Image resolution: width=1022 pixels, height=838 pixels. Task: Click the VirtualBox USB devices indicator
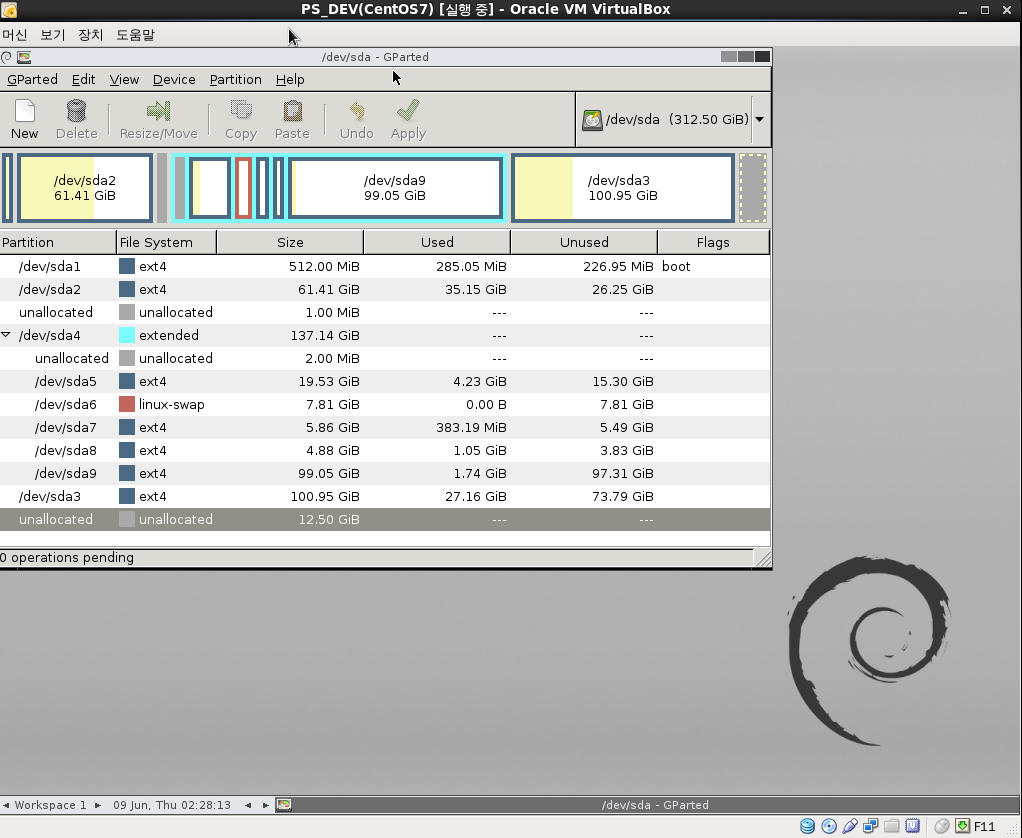click(x=849, y=826)
